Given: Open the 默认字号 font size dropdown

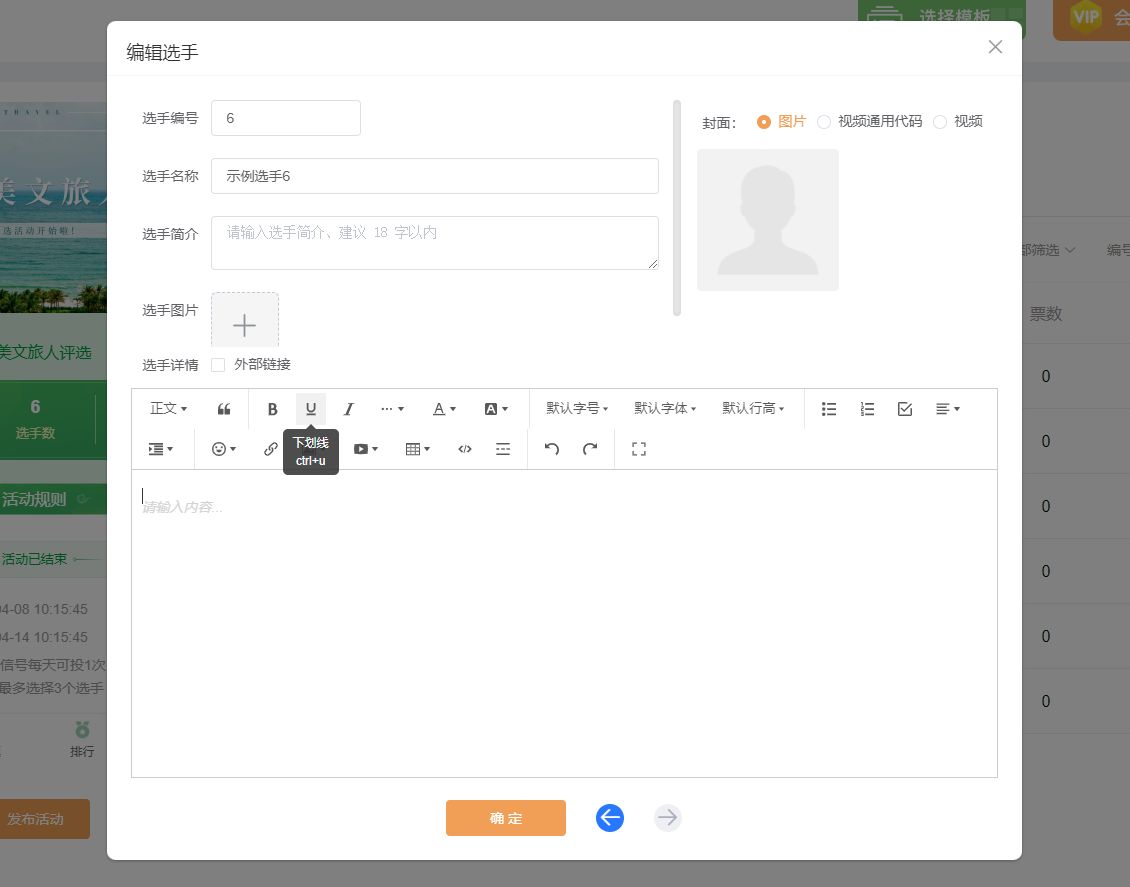Looking at the screenshot, I should [x=577, y=409].
